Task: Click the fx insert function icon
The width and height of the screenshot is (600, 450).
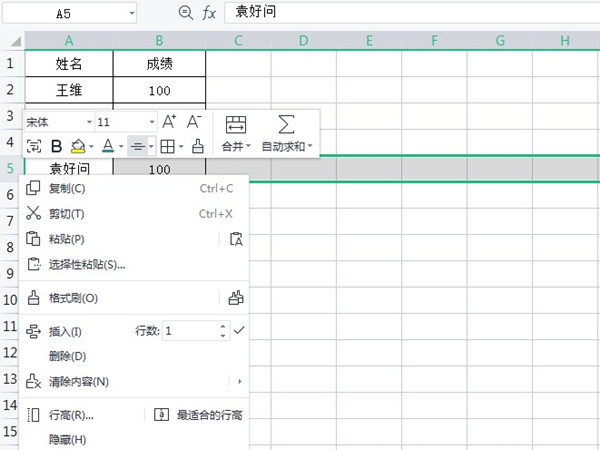Action: click(209, 13)
